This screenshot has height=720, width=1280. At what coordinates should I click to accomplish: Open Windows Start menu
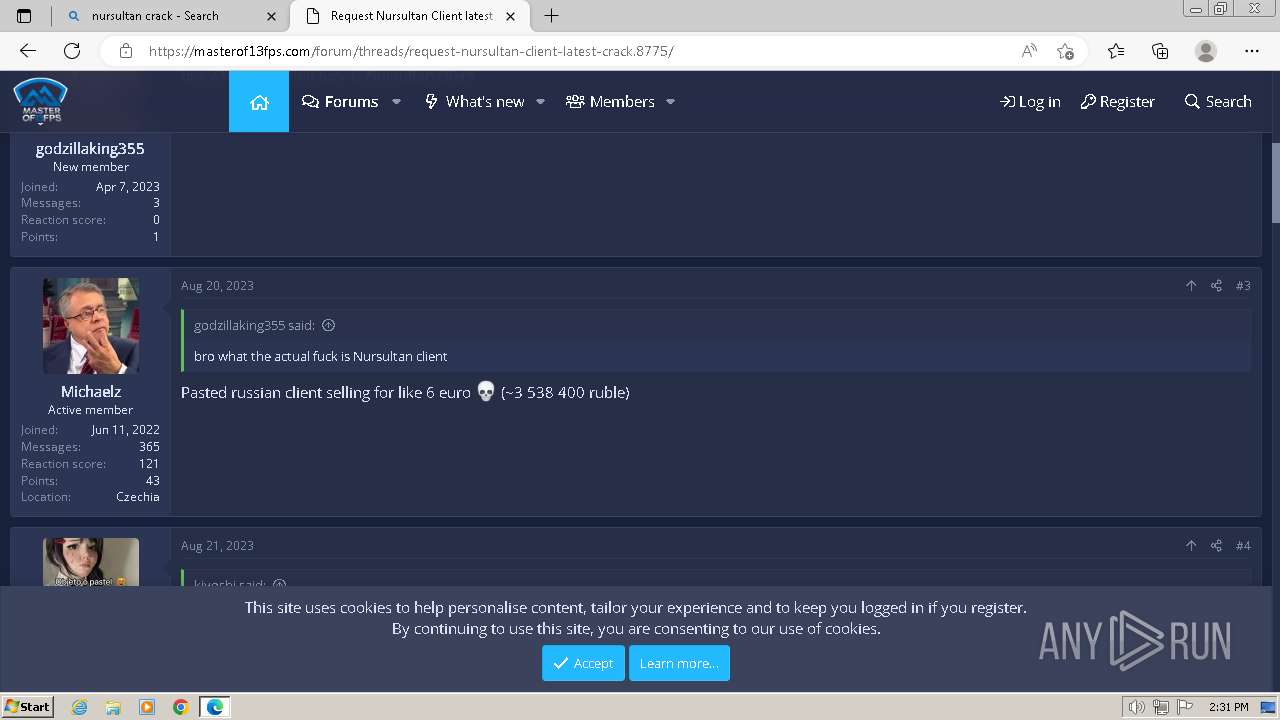point(27,706)
